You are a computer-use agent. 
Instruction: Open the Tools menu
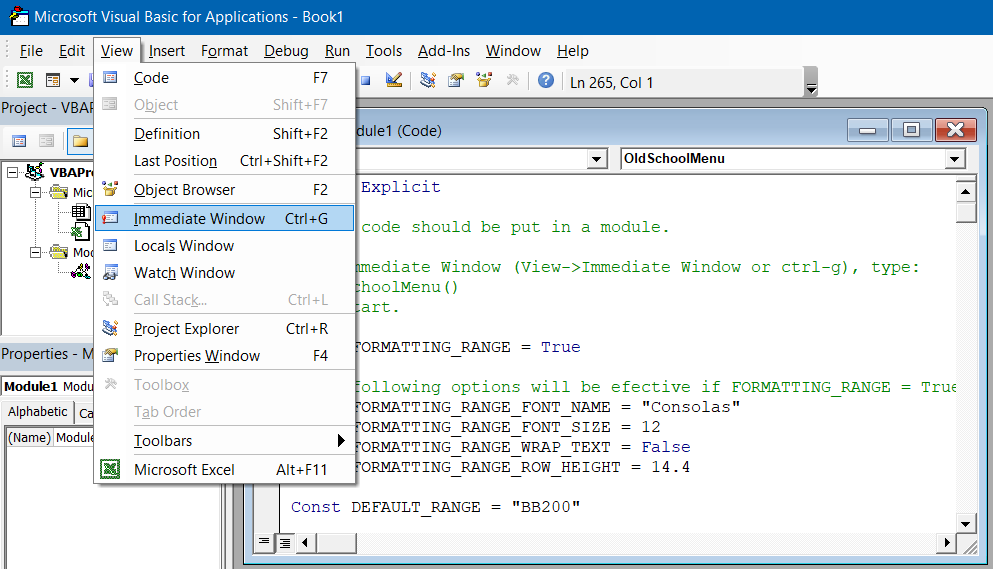(384, 51)
